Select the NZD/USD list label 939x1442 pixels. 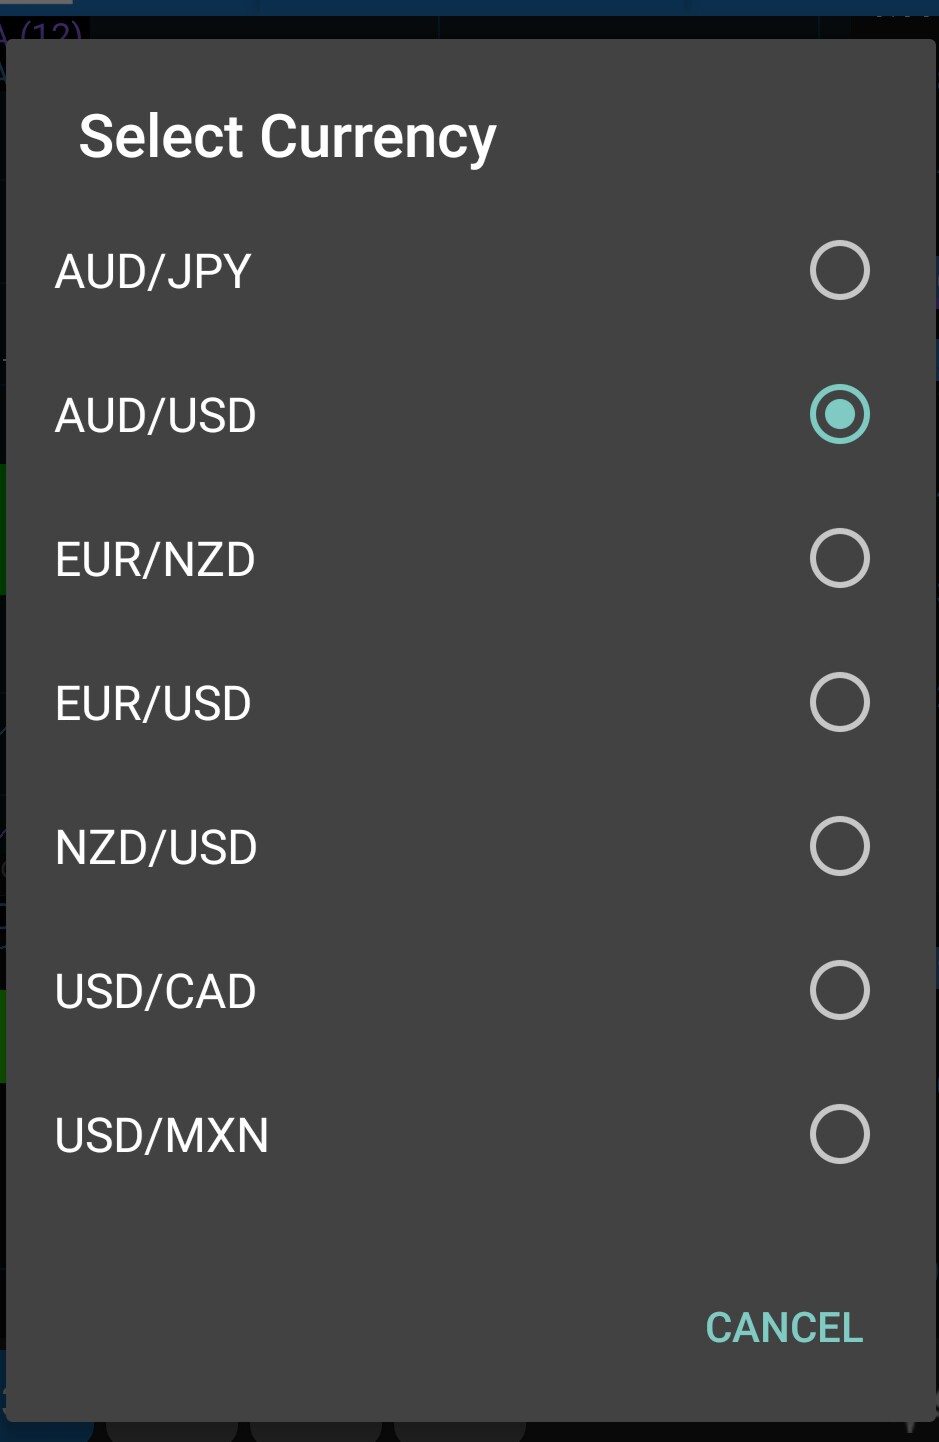(156, 848)
